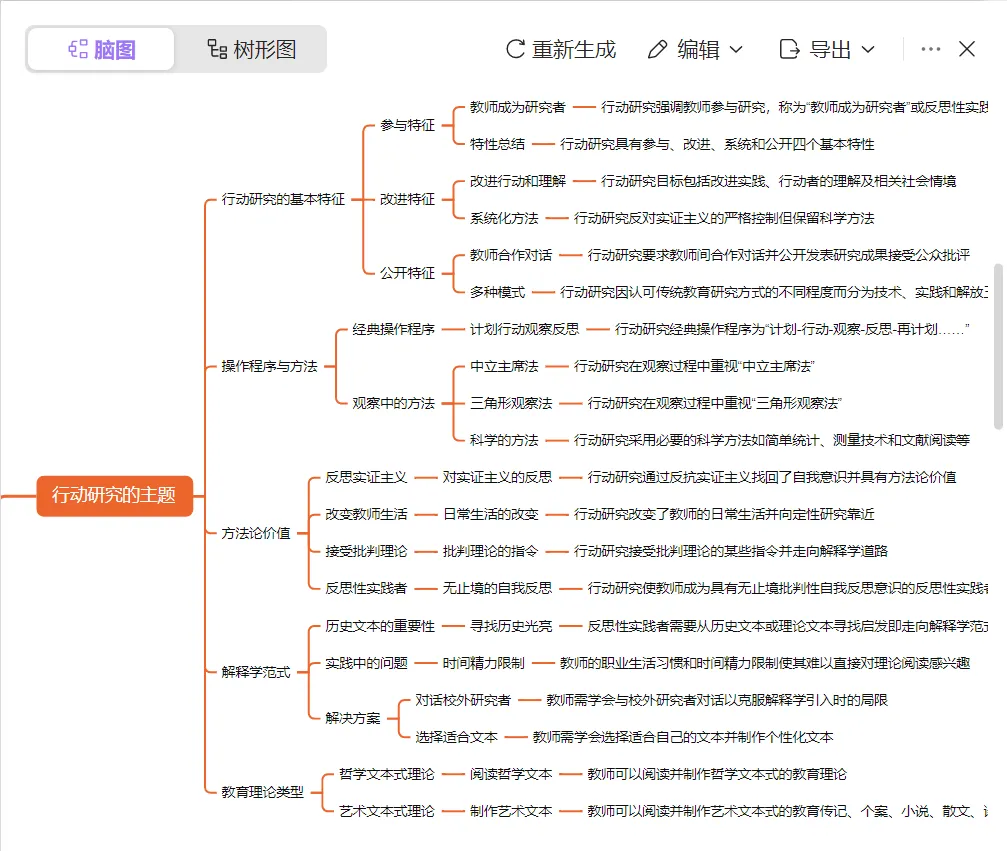Click the export document icon
This screenshot has height=851, width=1007.
click(x=789, y=49)
